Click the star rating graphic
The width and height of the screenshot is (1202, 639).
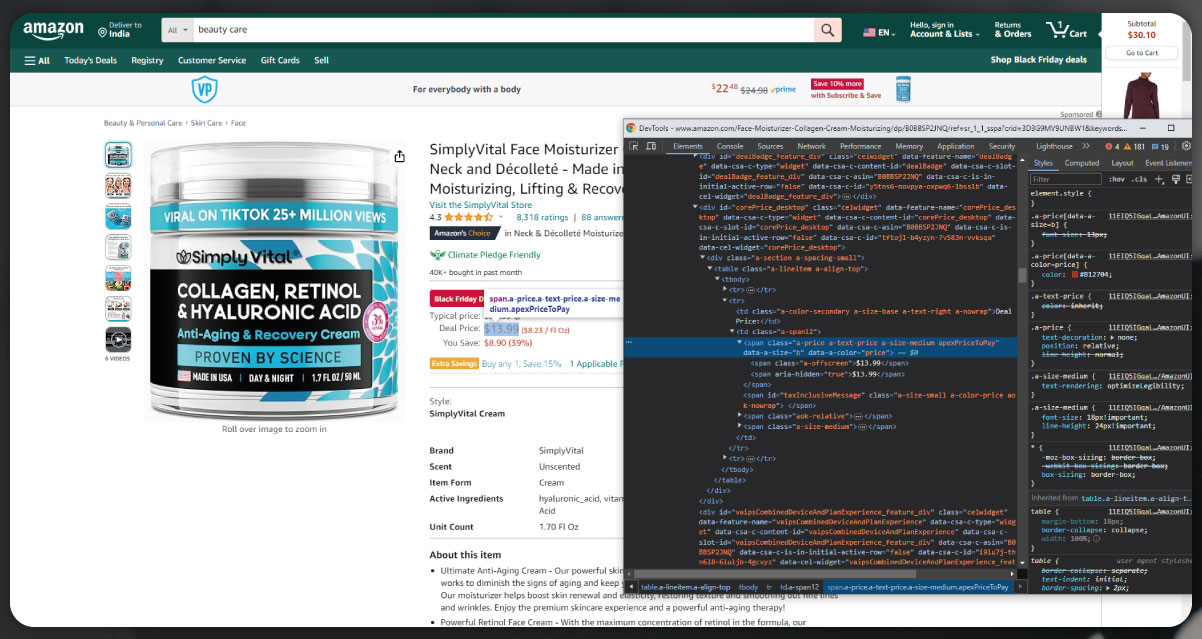tap(468, 216)
